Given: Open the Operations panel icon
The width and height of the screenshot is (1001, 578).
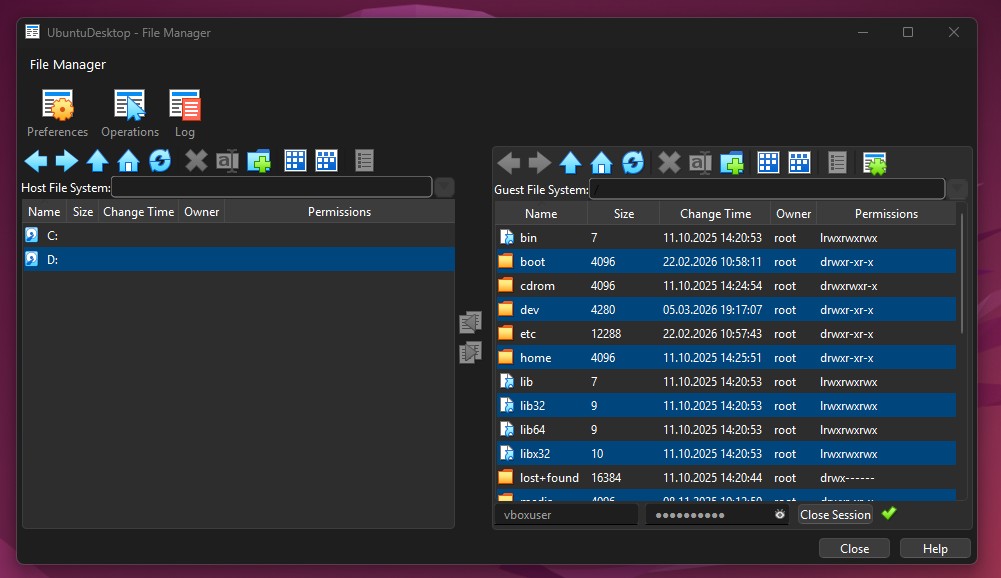Looking at the screenshot, I should [x=130, y=110].
